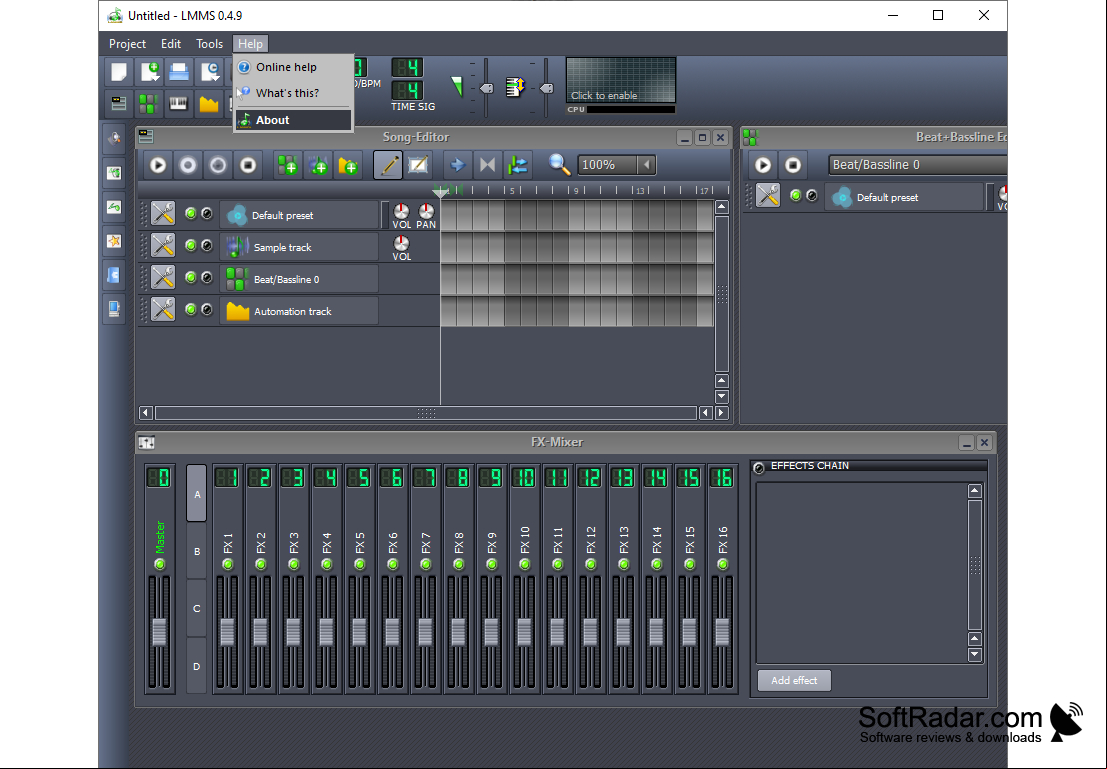Open the Project menu
The height and width of the screenshot is (769, 1107).
tap(127, 44)
